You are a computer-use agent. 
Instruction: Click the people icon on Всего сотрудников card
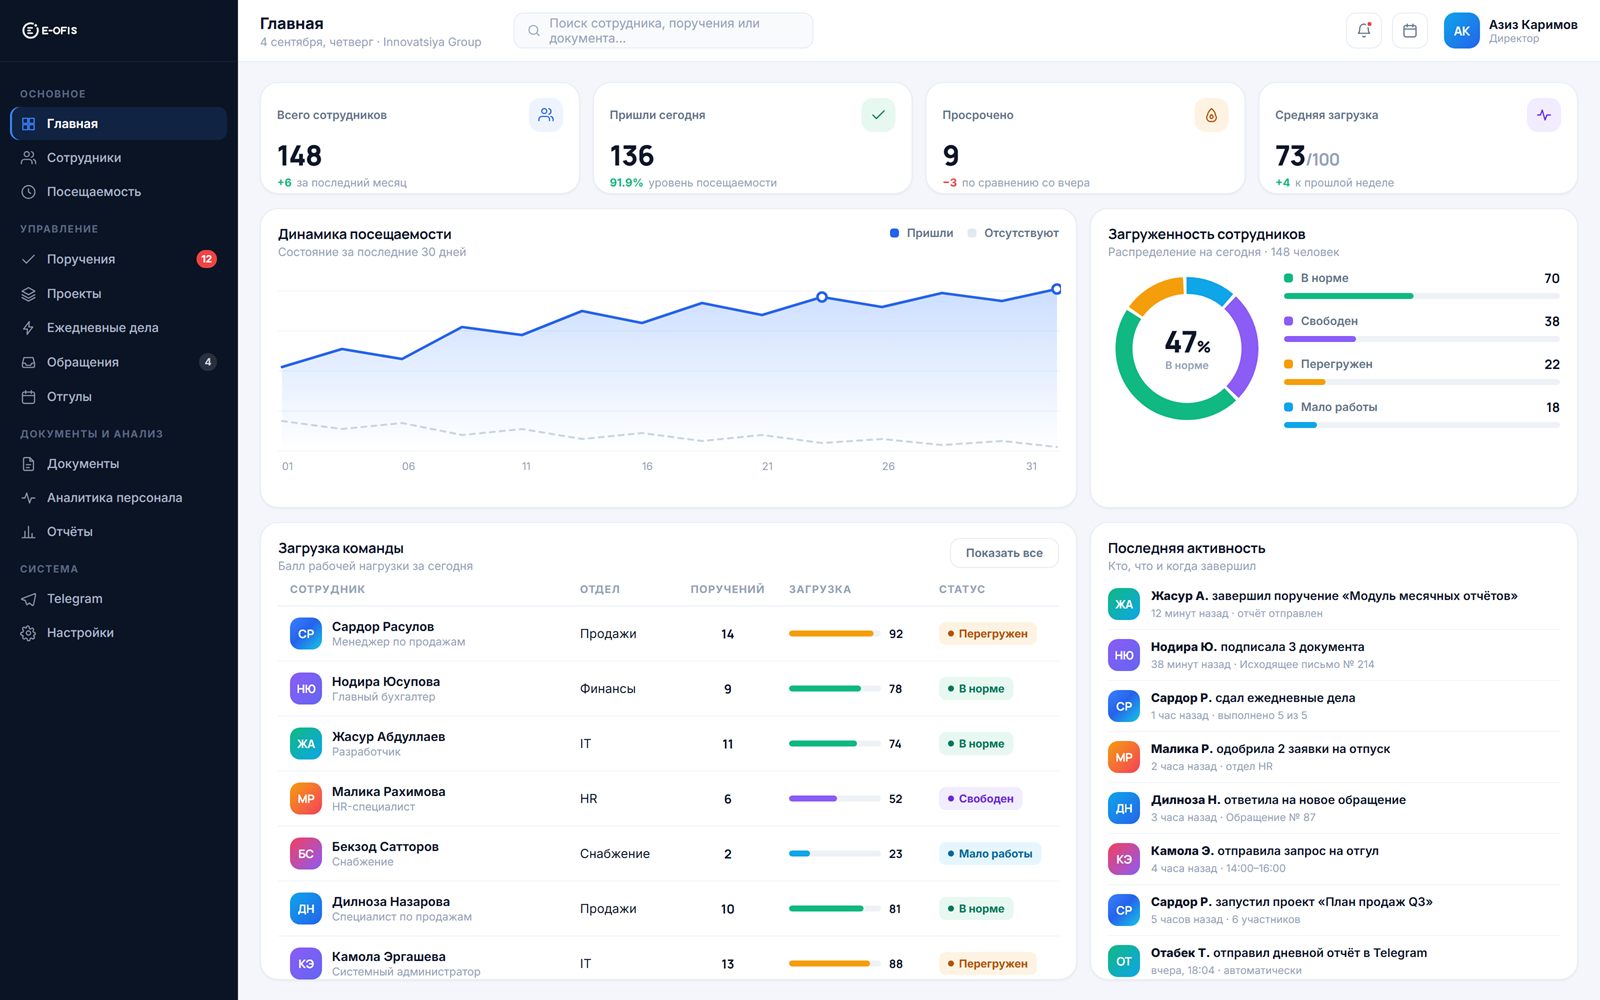pos(546,115)
